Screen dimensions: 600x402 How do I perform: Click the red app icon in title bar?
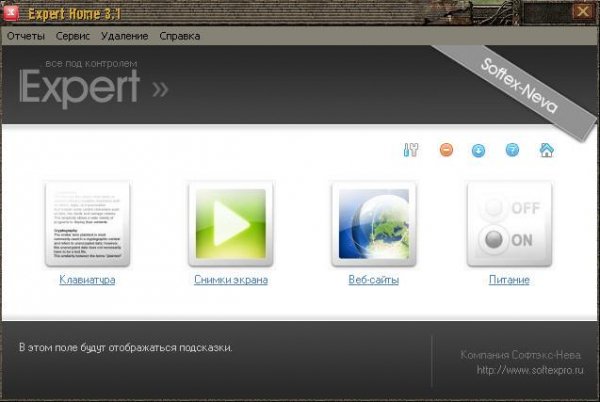(x=11, y=13)
